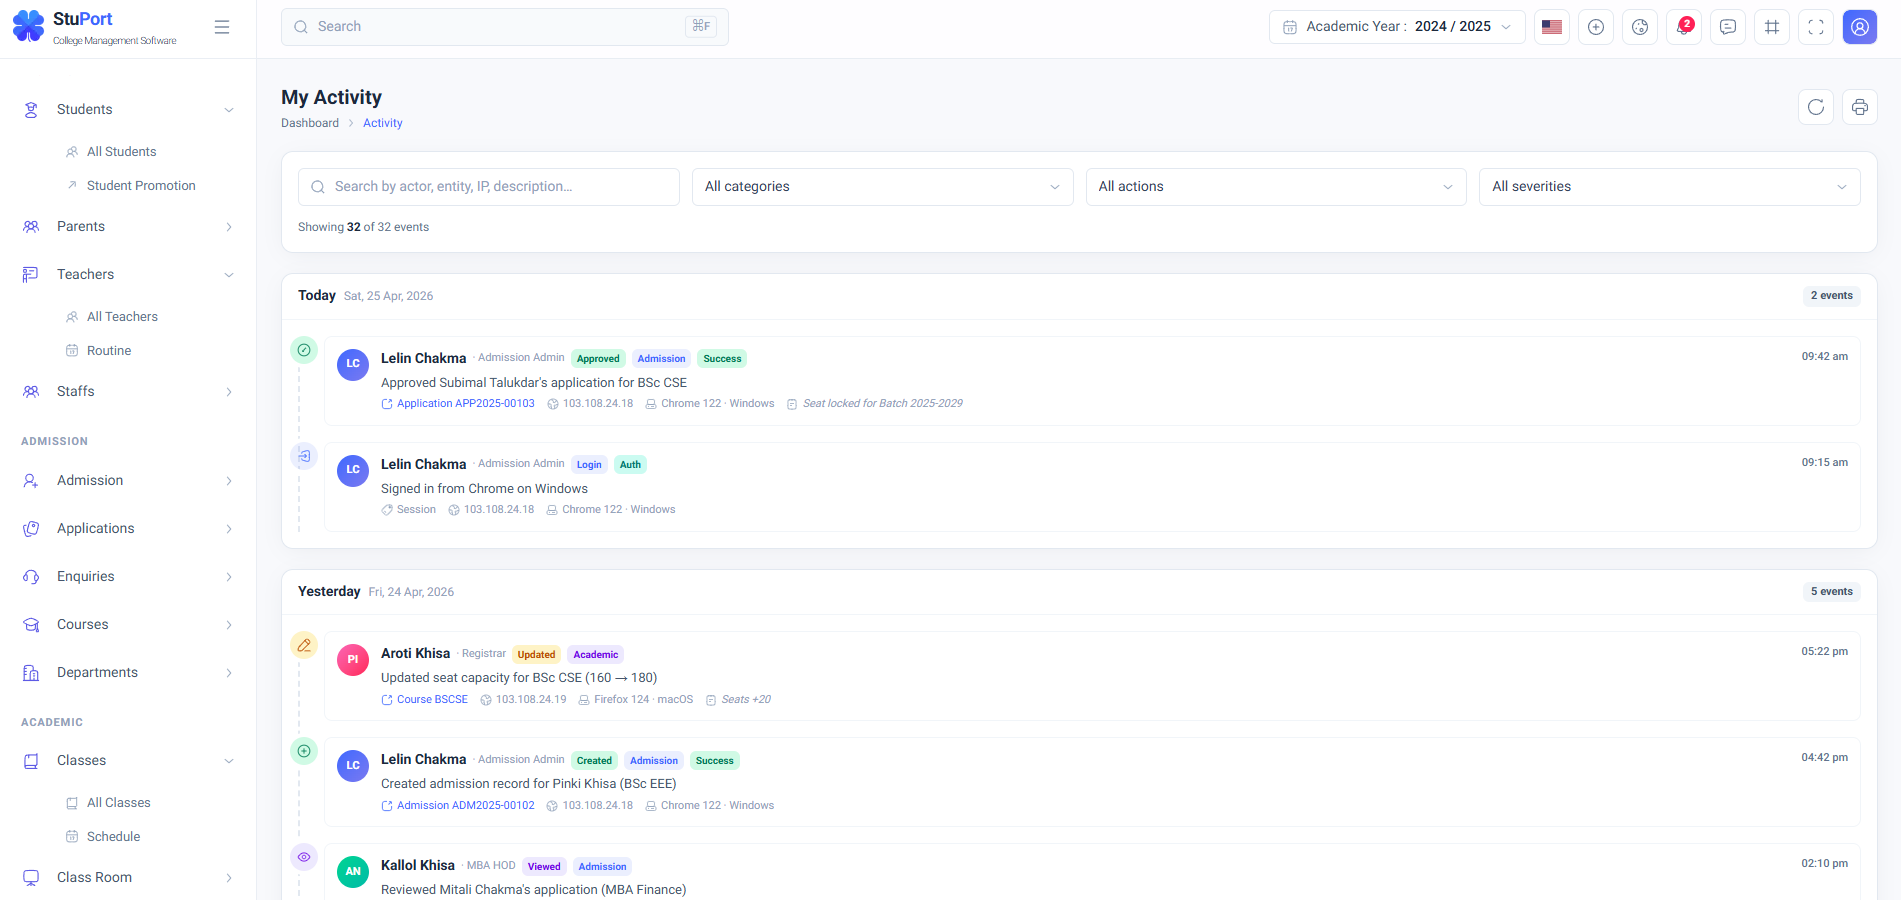This screenshot has height=900, width=1901.
Task: Collapse the Teachers menu
Action: [229, 275]
